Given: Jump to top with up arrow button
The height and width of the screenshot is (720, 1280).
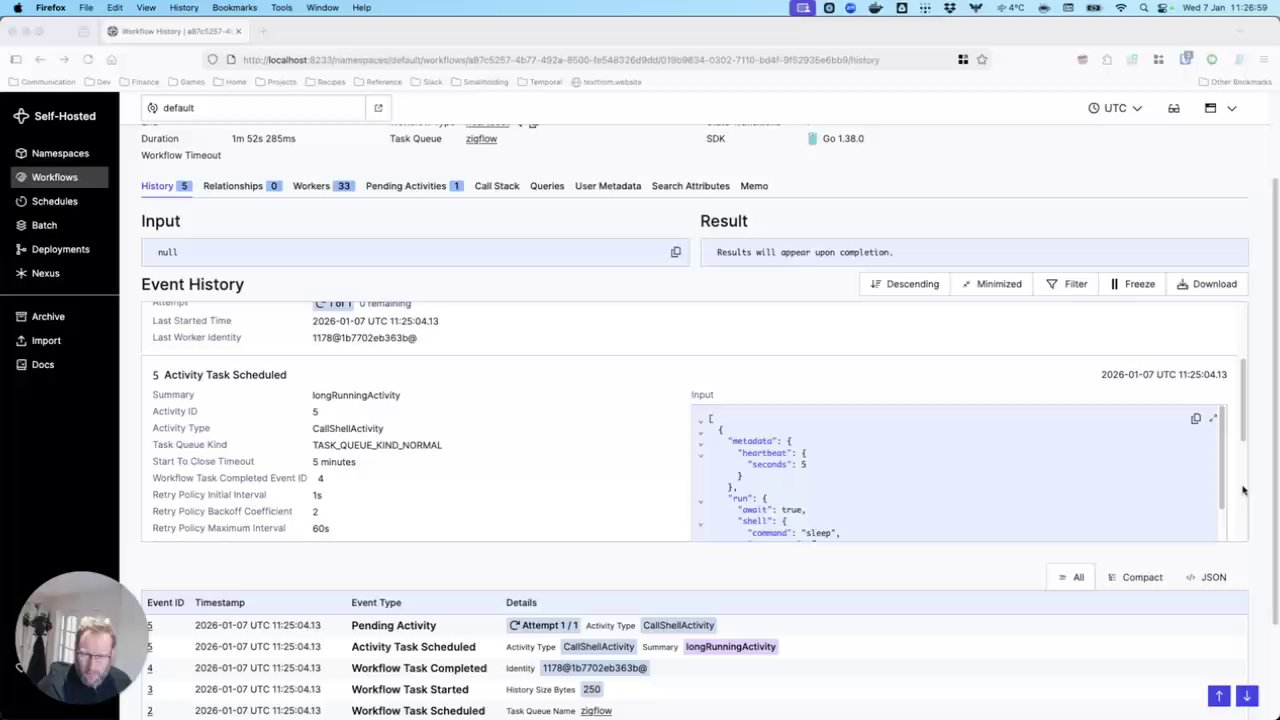Looking at the screenshot, I should click(x=1219, y=696).
